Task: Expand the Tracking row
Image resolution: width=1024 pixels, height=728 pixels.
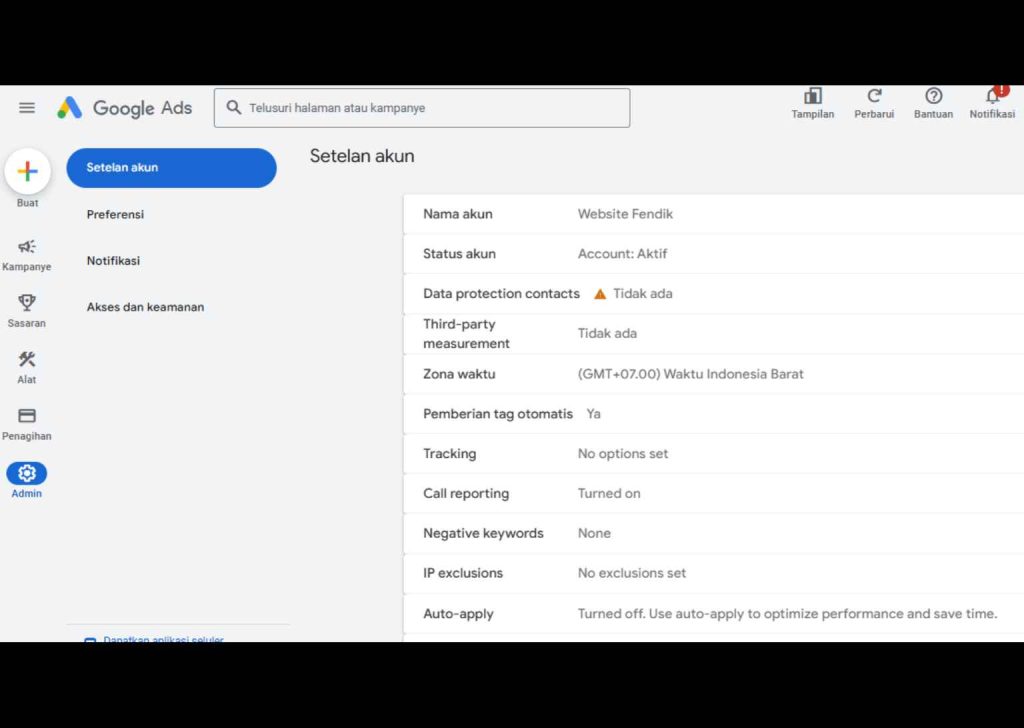Action: pos(713,454)
